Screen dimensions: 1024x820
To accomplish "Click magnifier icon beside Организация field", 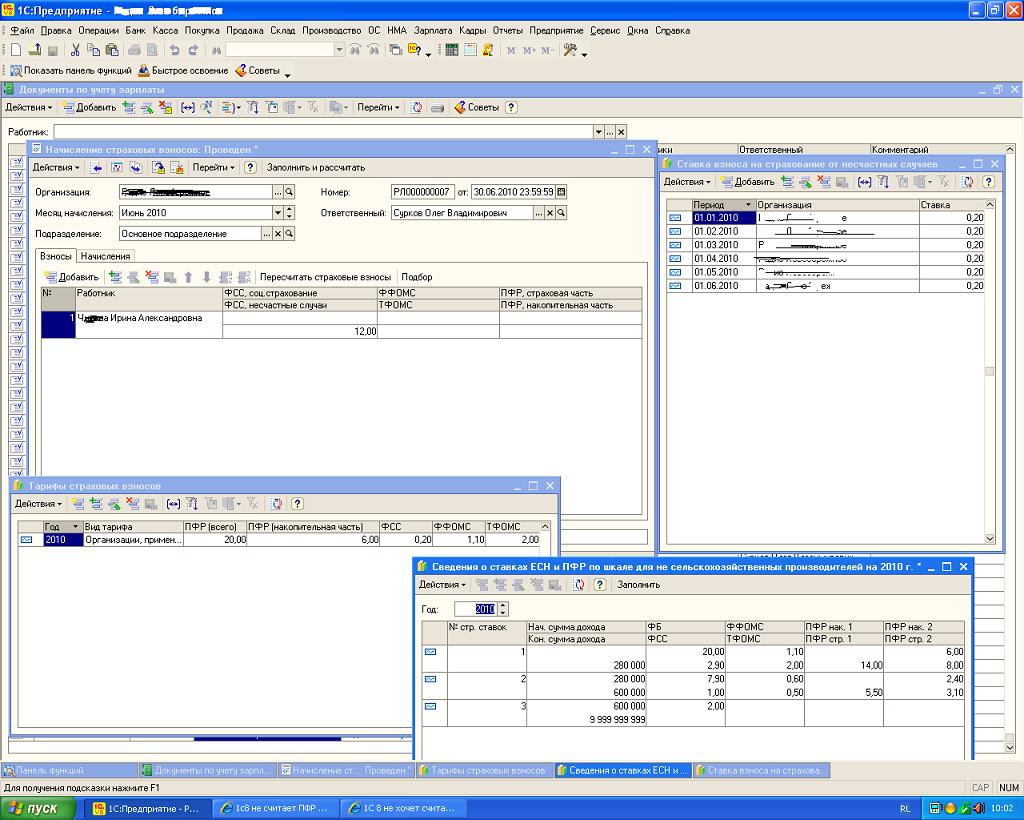I will 290,192.
